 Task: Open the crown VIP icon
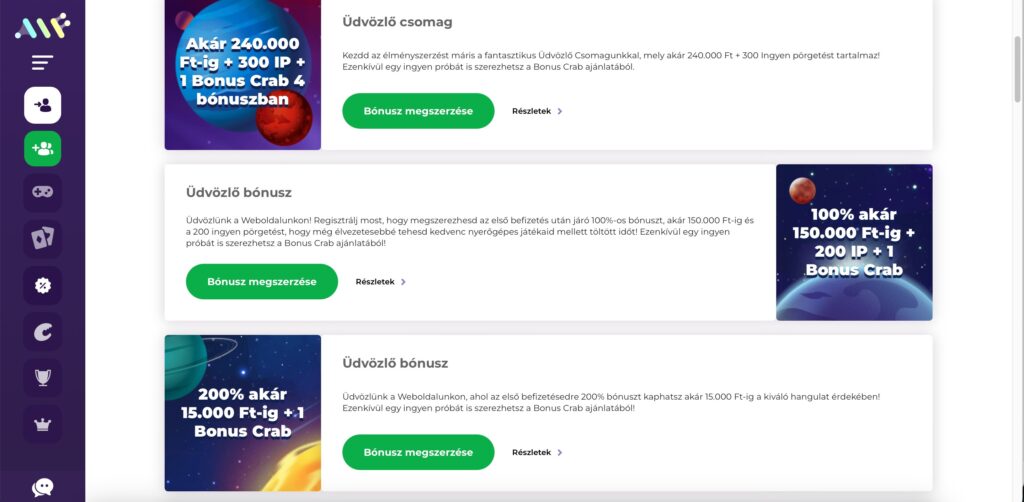tap(42, 424)
